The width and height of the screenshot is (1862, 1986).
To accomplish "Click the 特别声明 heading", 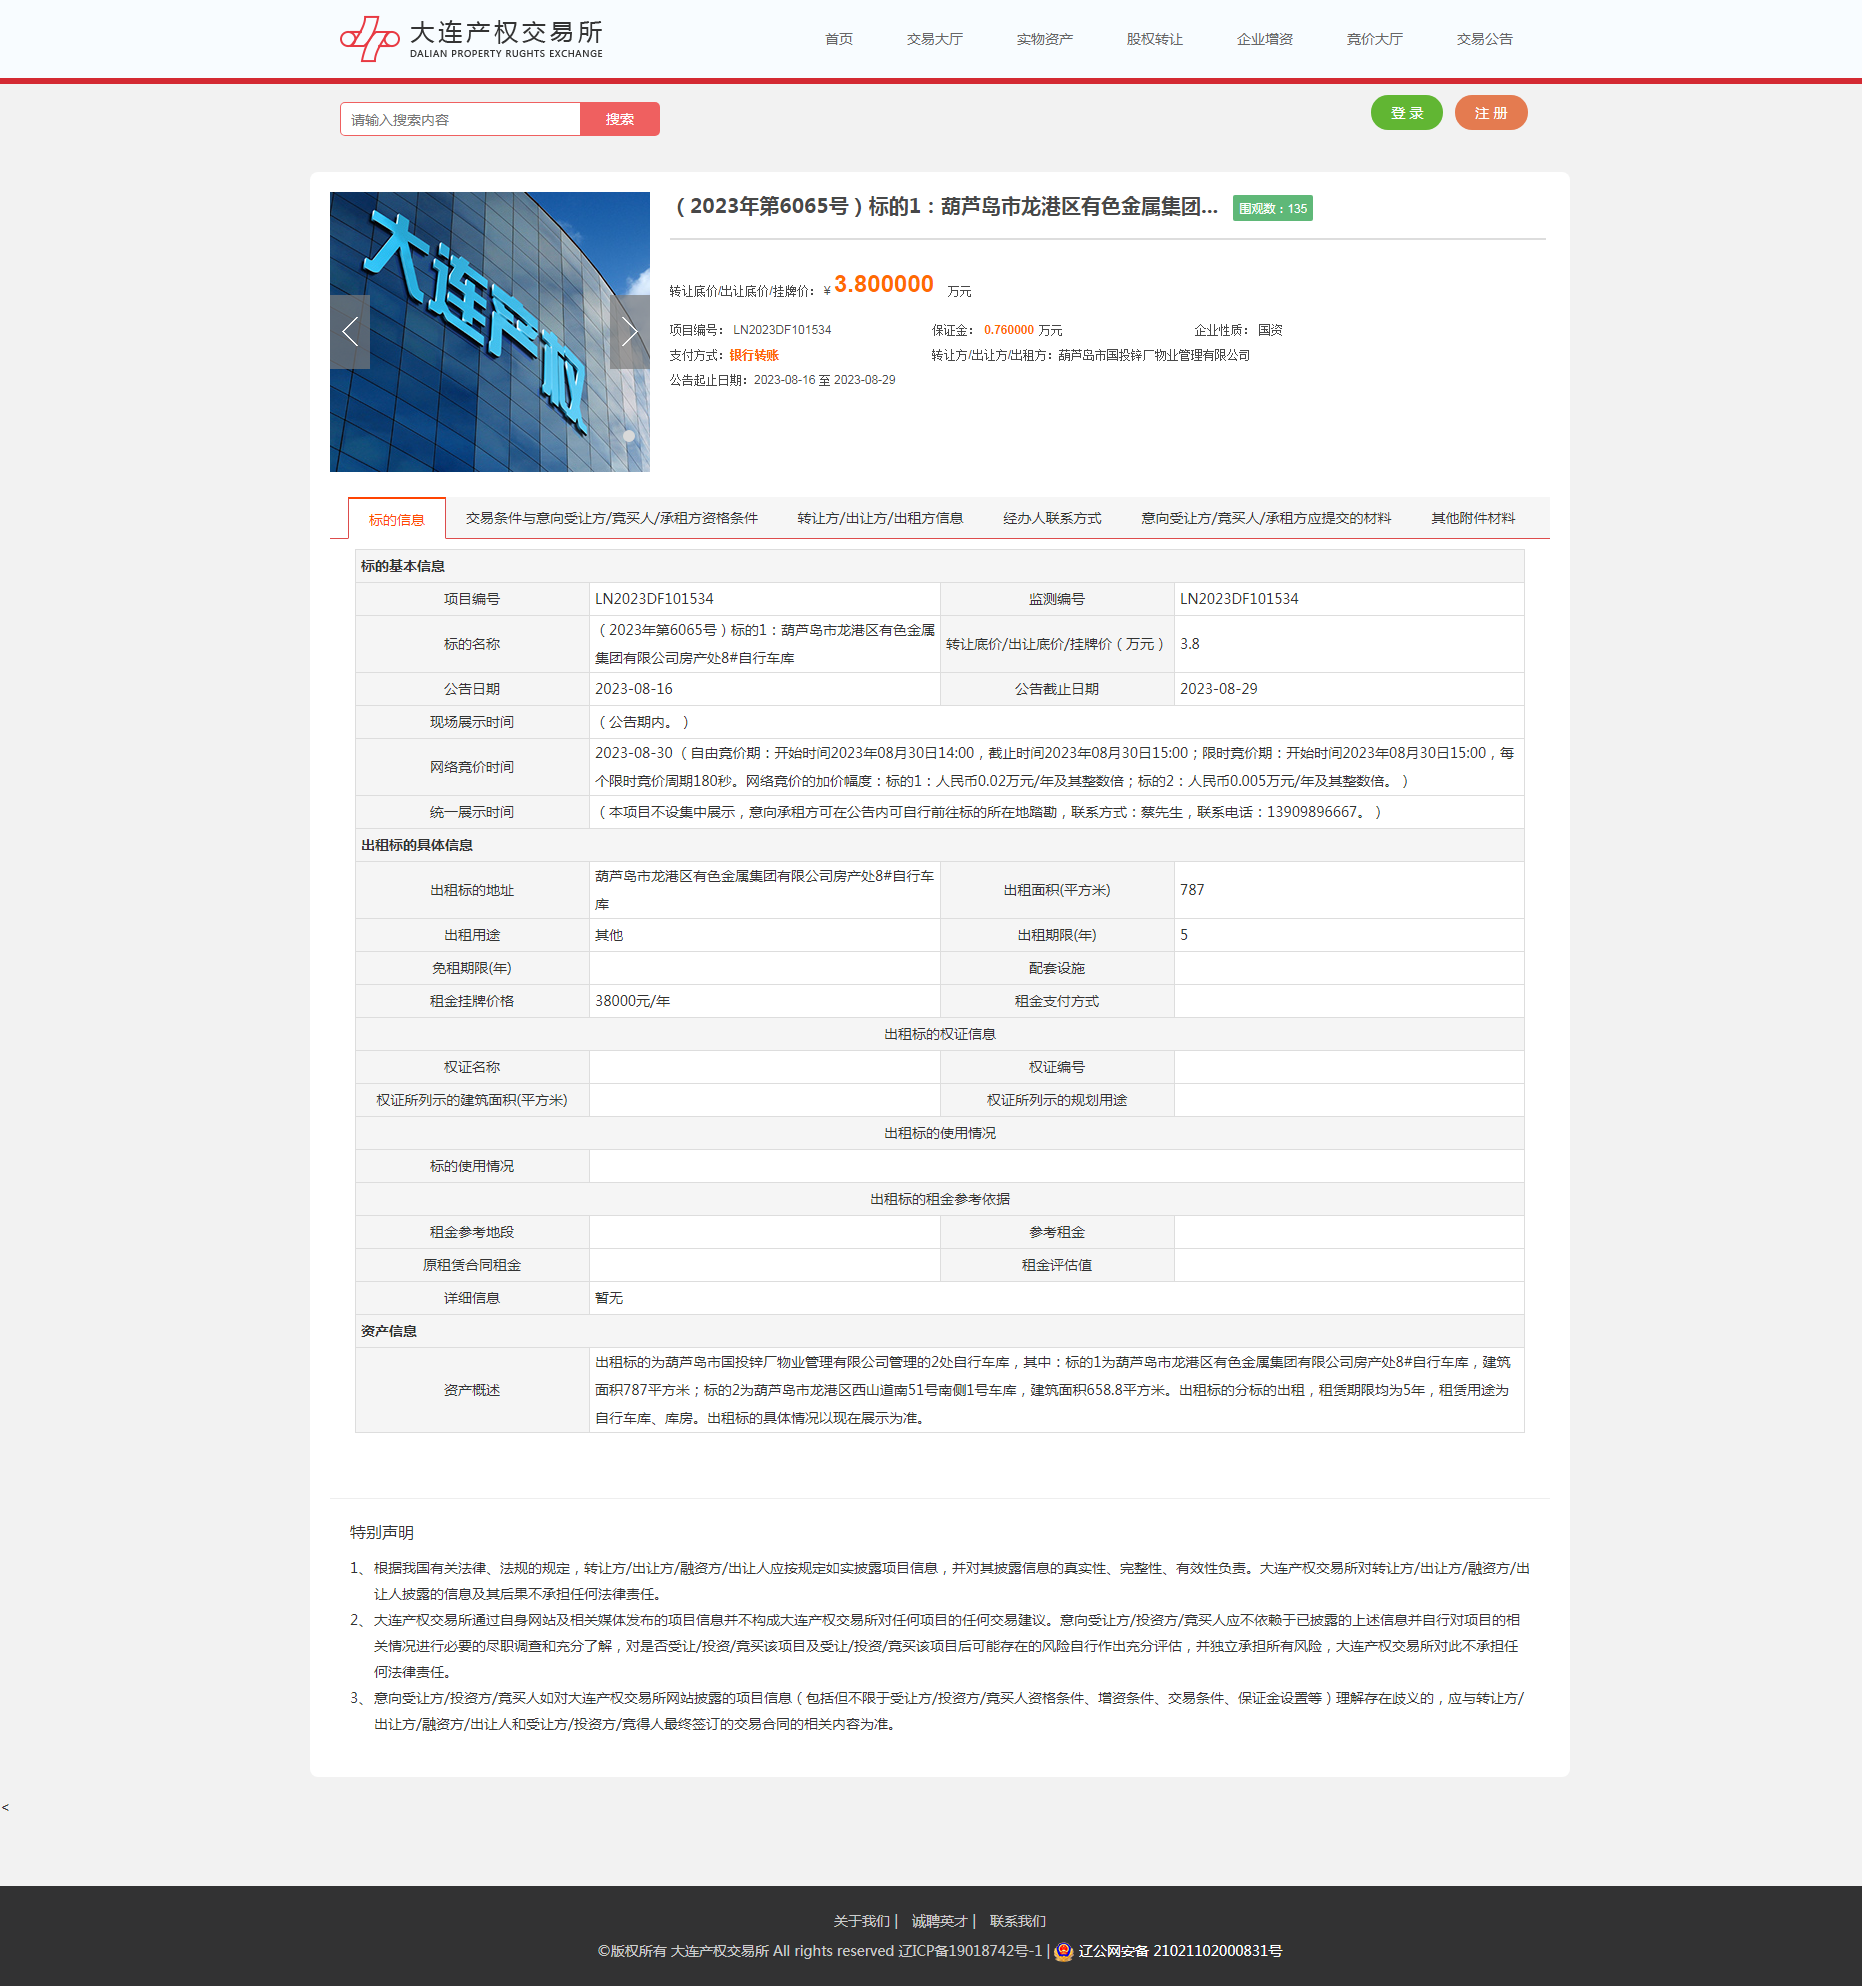I will (382, 1532).
